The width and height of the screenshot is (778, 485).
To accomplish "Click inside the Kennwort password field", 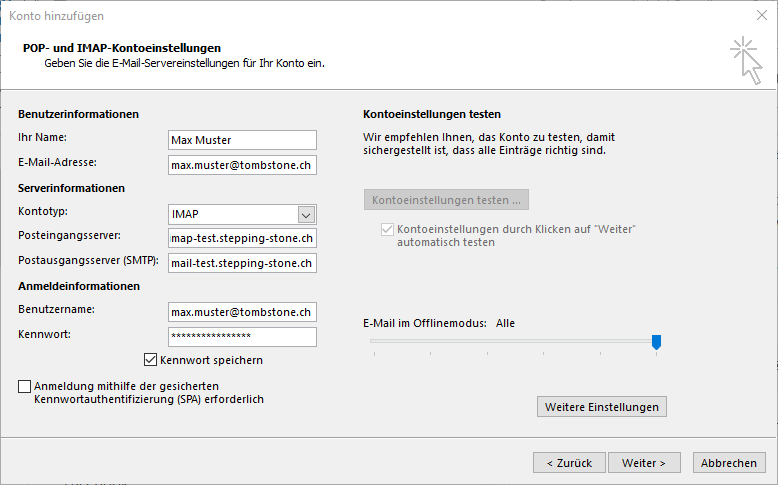I will [x=242, y=336].
